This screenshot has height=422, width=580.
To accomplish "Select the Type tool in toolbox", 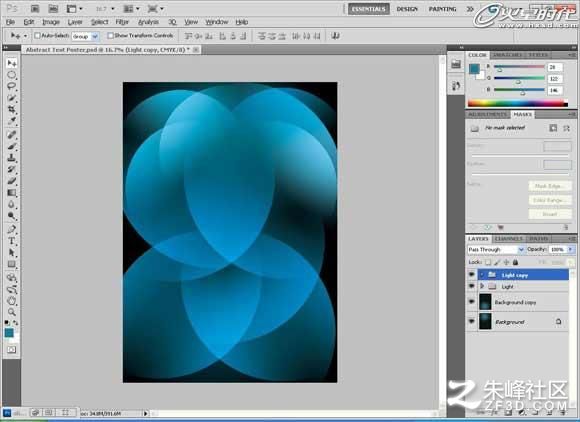I will [11, 241].
